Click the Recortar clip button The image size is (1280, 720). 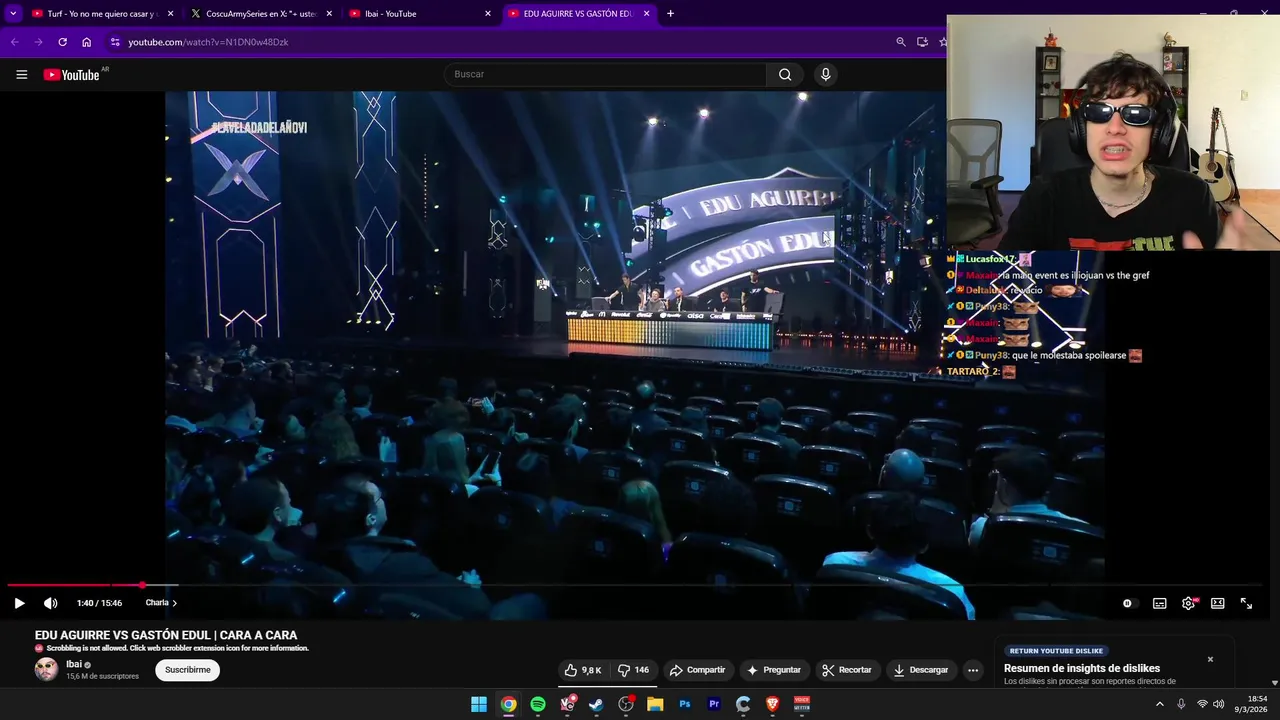[846, 670]
